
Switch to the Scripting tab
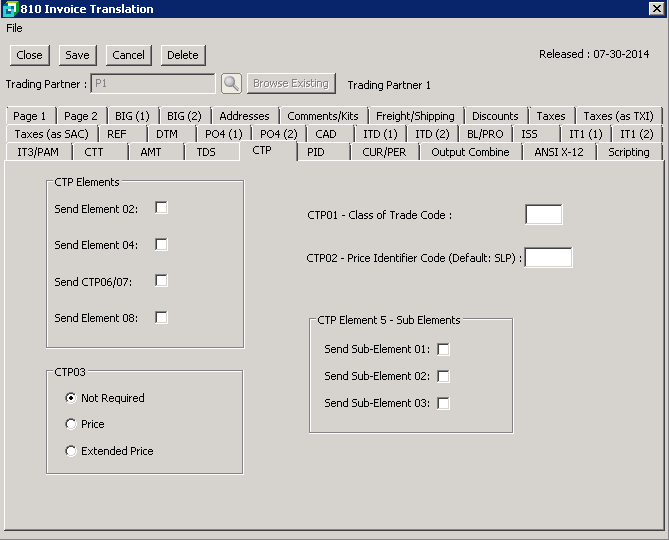[x=629, y=152]
